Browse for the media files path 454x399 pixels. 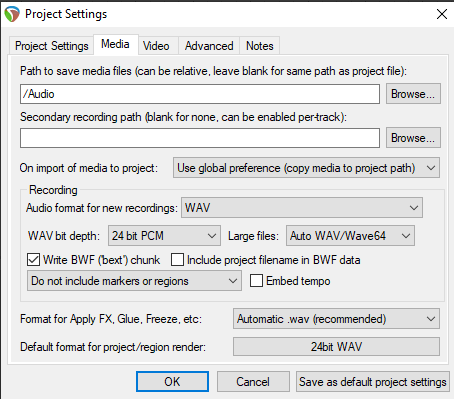(413, 94)
